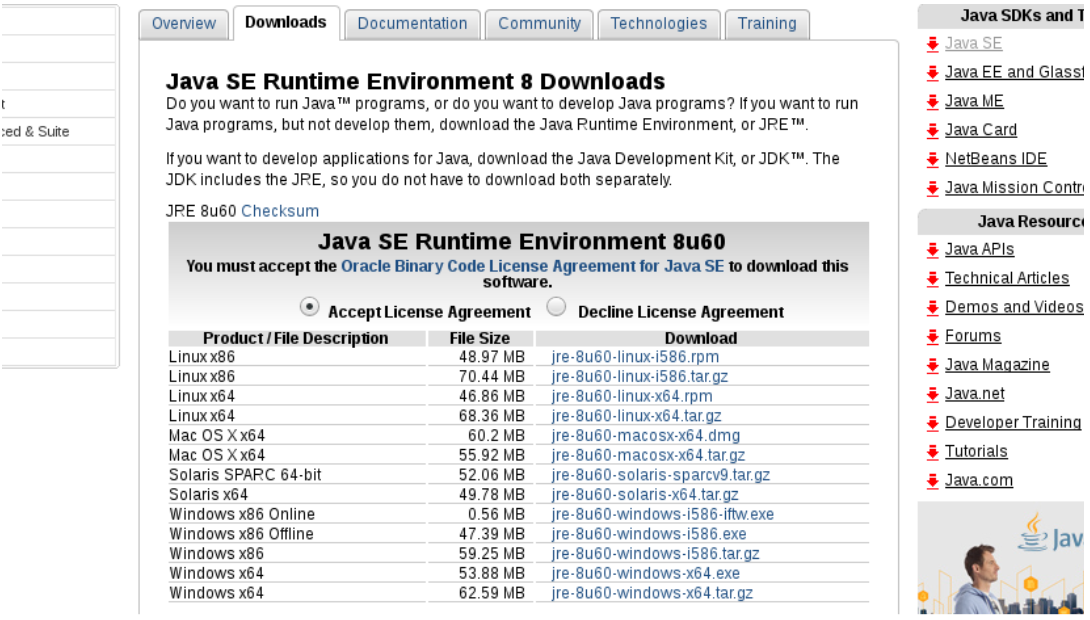1090x620 pixels.
Task: Click red arrow icon beside Technical Articles
Action: [x=932, y=279]
